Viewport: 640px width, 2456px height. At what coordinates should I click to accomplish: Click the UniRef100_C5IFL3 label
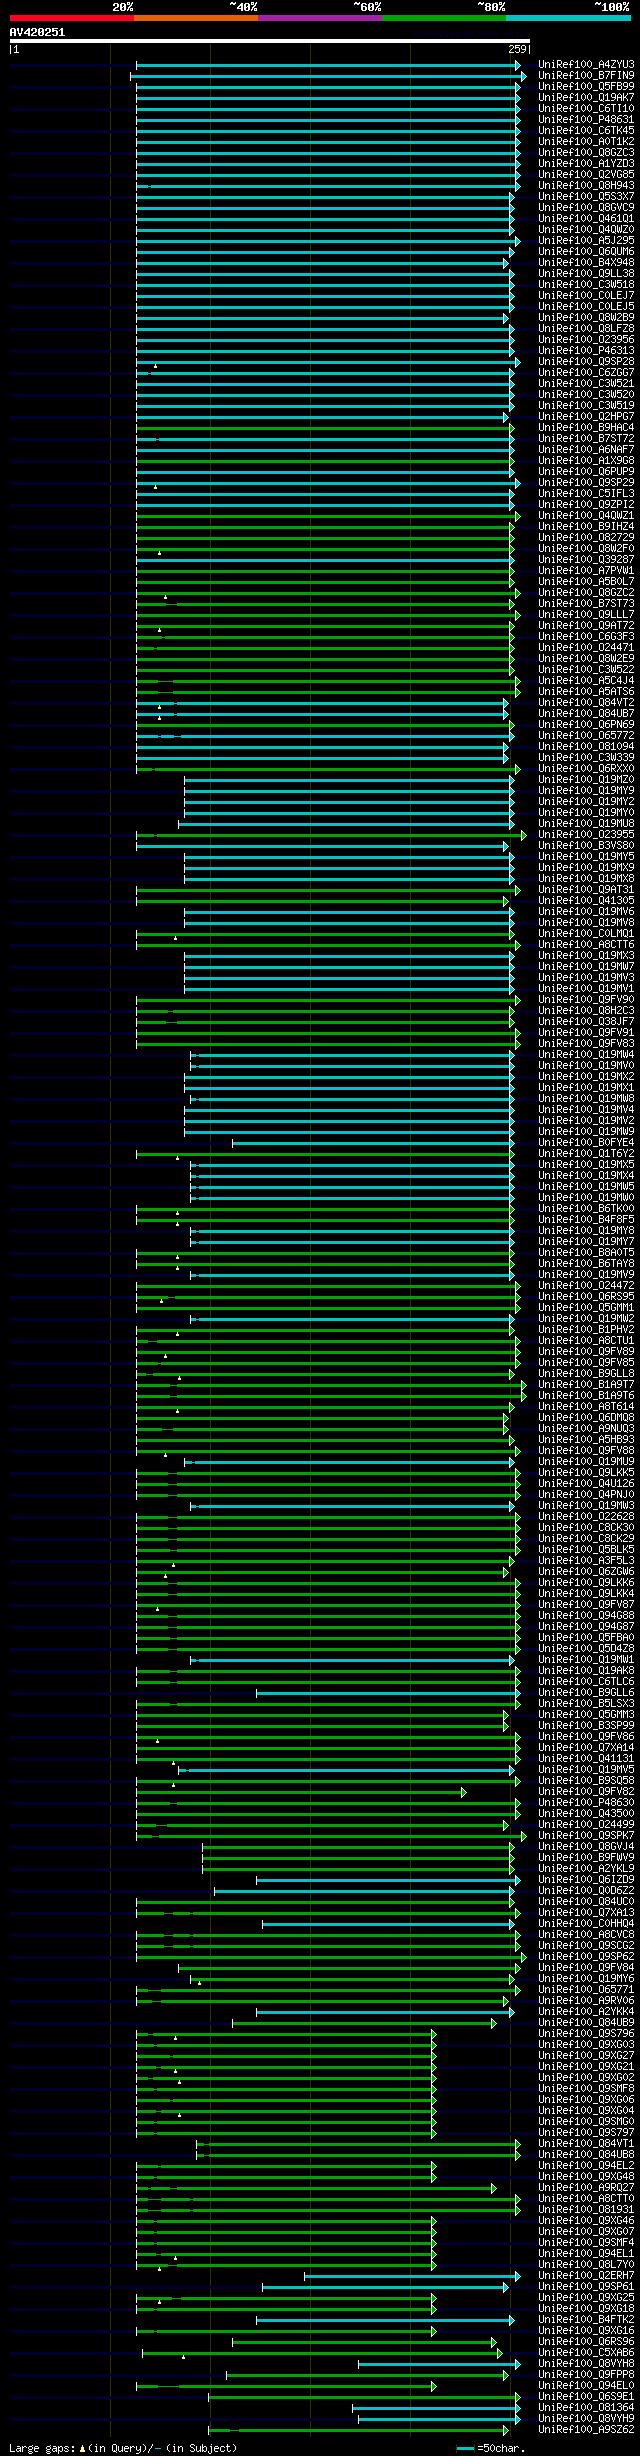click(x=586, y=493)
